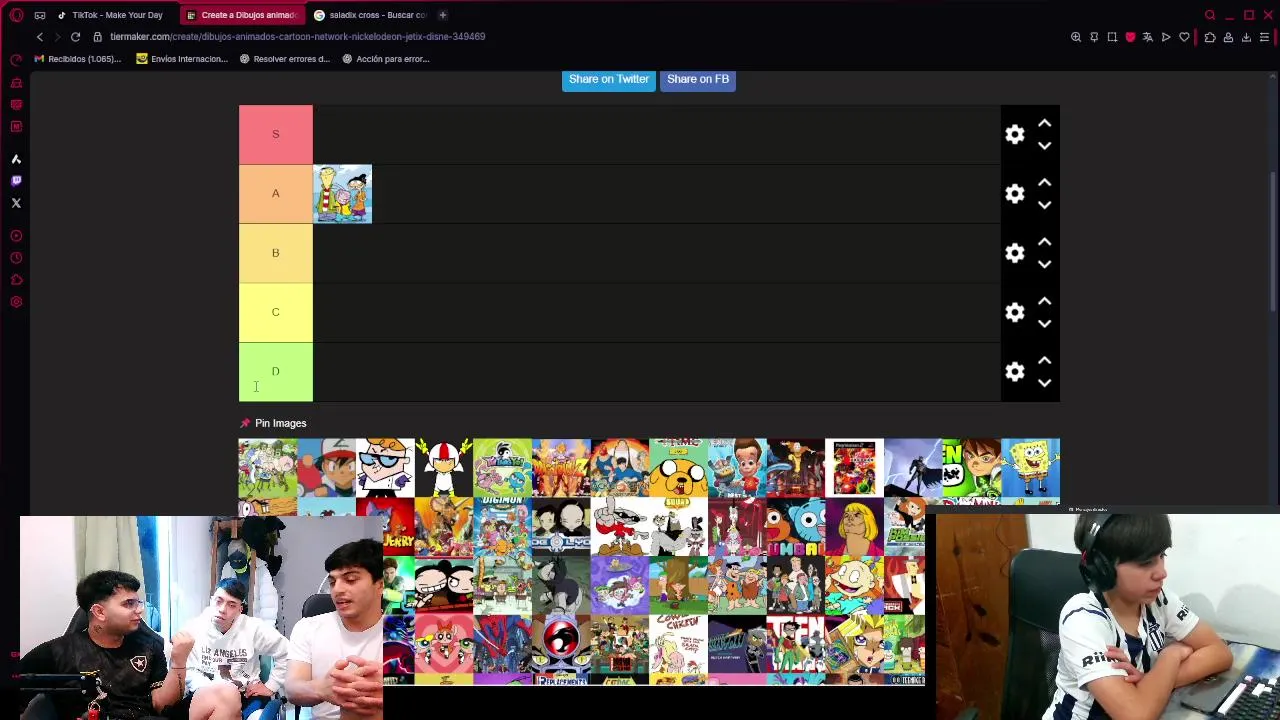
Task: Open Acción para error bookmark
Action: click(x=385, y=59)
